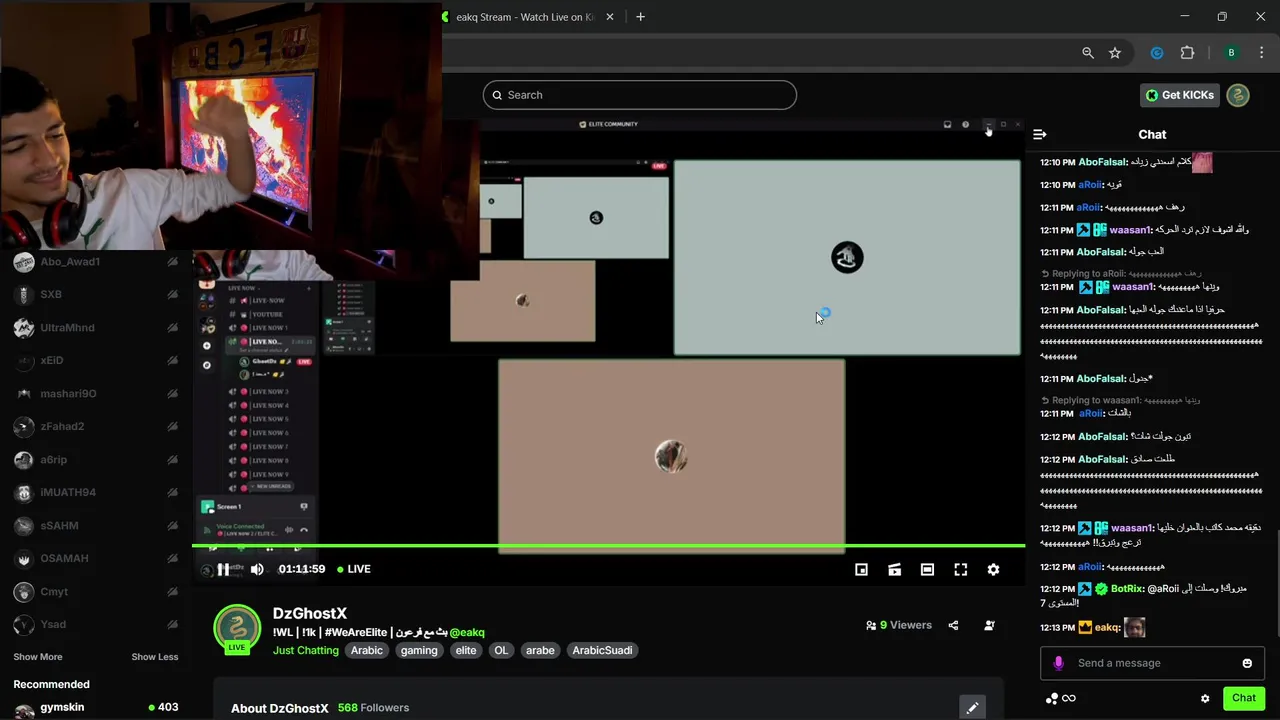The width and height of the screenshot is (1280, 720).
Task: Click the gaming tag
Action: (419, 650)
